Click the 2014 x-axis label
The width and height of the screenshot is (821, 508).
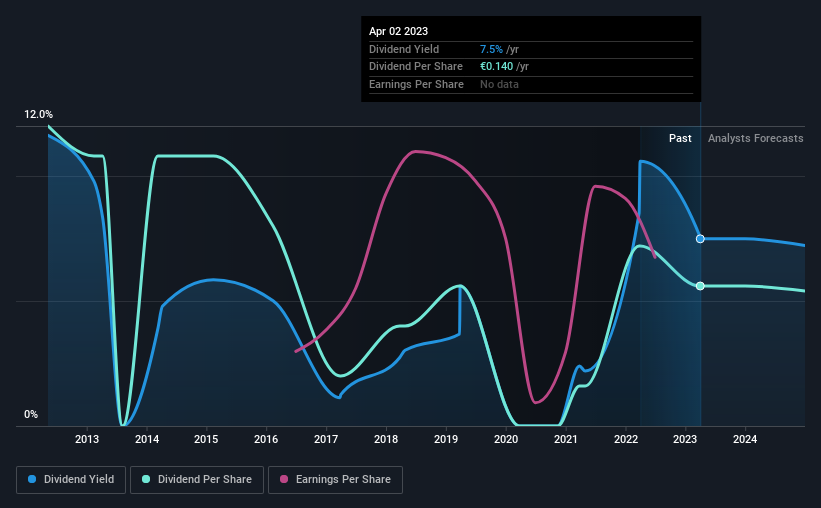click(x=147, y=439)
